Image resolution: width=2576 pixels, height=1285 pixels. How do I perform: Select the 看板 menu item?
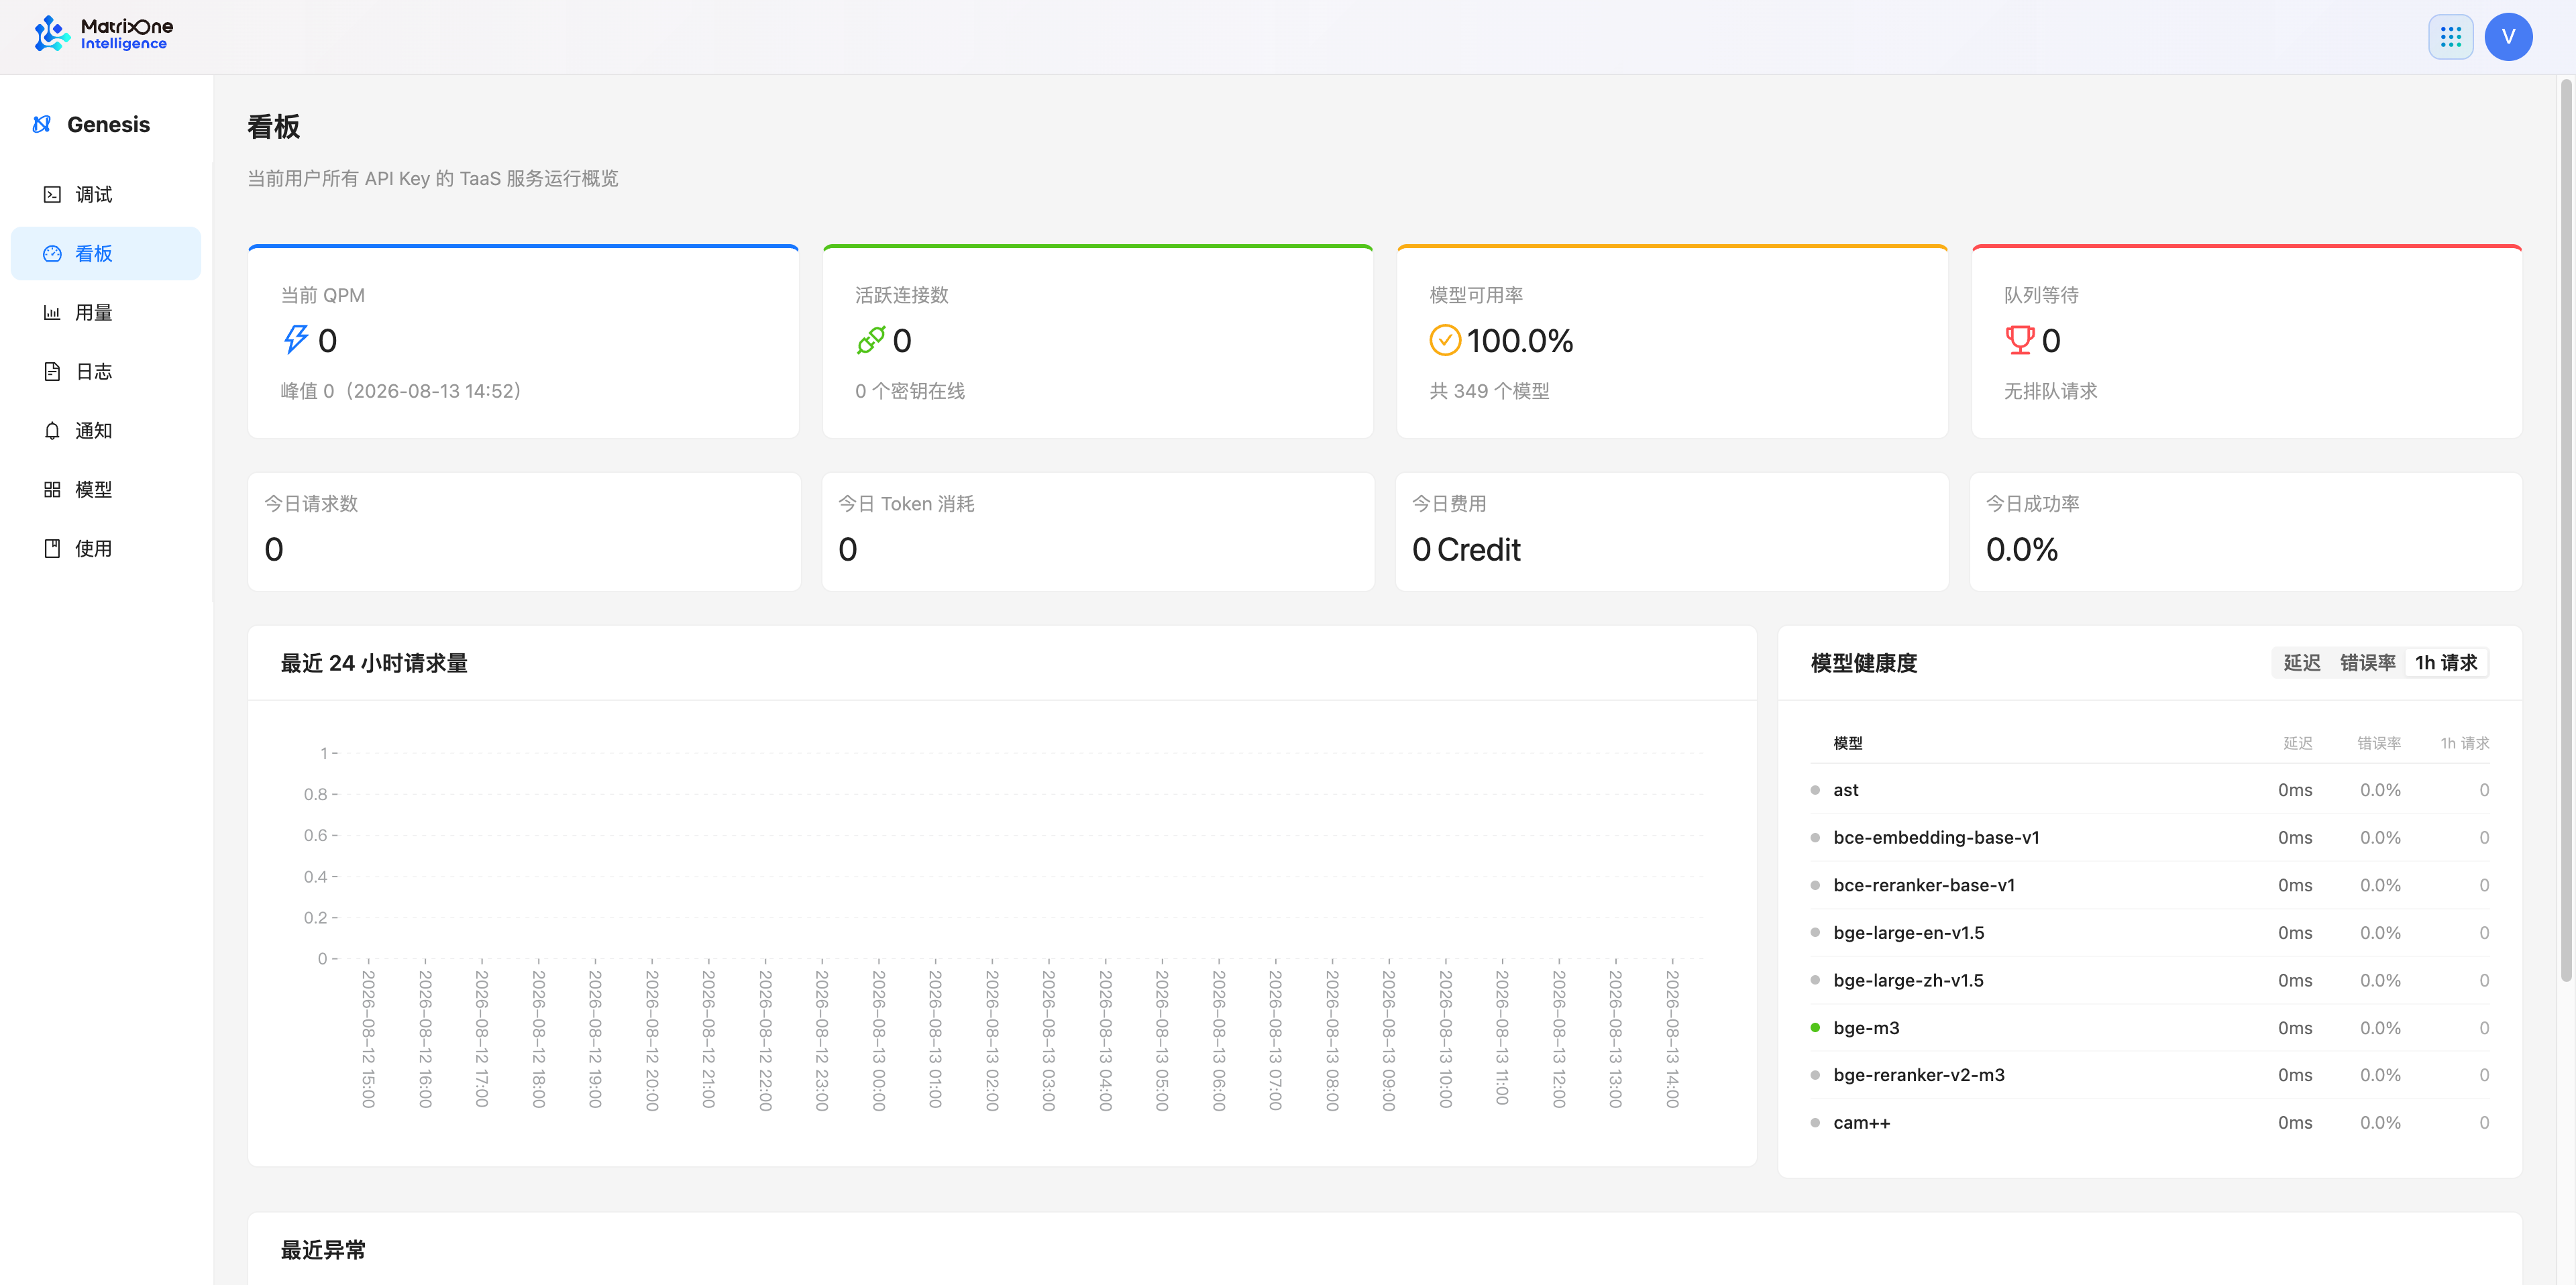pos(106,254)
